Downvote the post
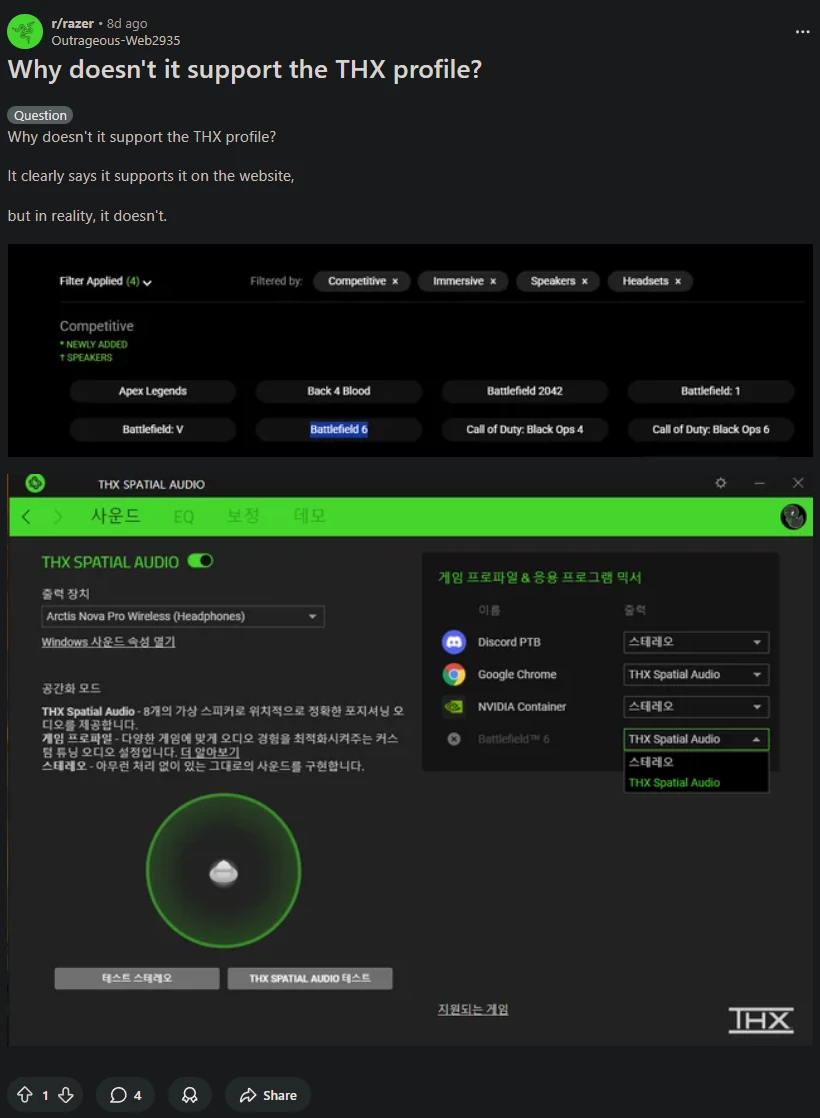Screen dimensions: 820x1118 [x=66, y=1095]
